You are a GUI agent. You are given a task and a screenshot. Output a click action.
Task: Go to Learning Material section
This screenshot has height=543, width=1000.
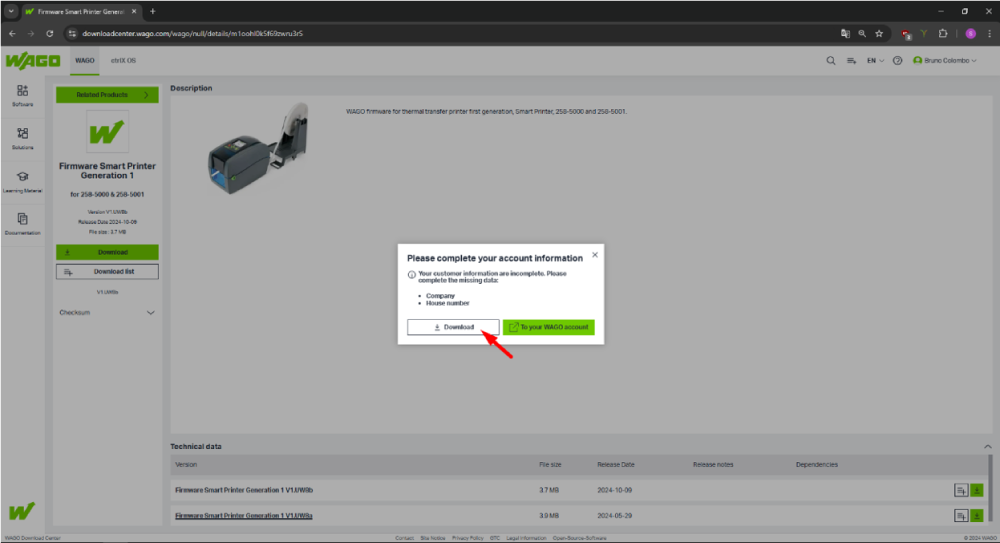[22, 180]
